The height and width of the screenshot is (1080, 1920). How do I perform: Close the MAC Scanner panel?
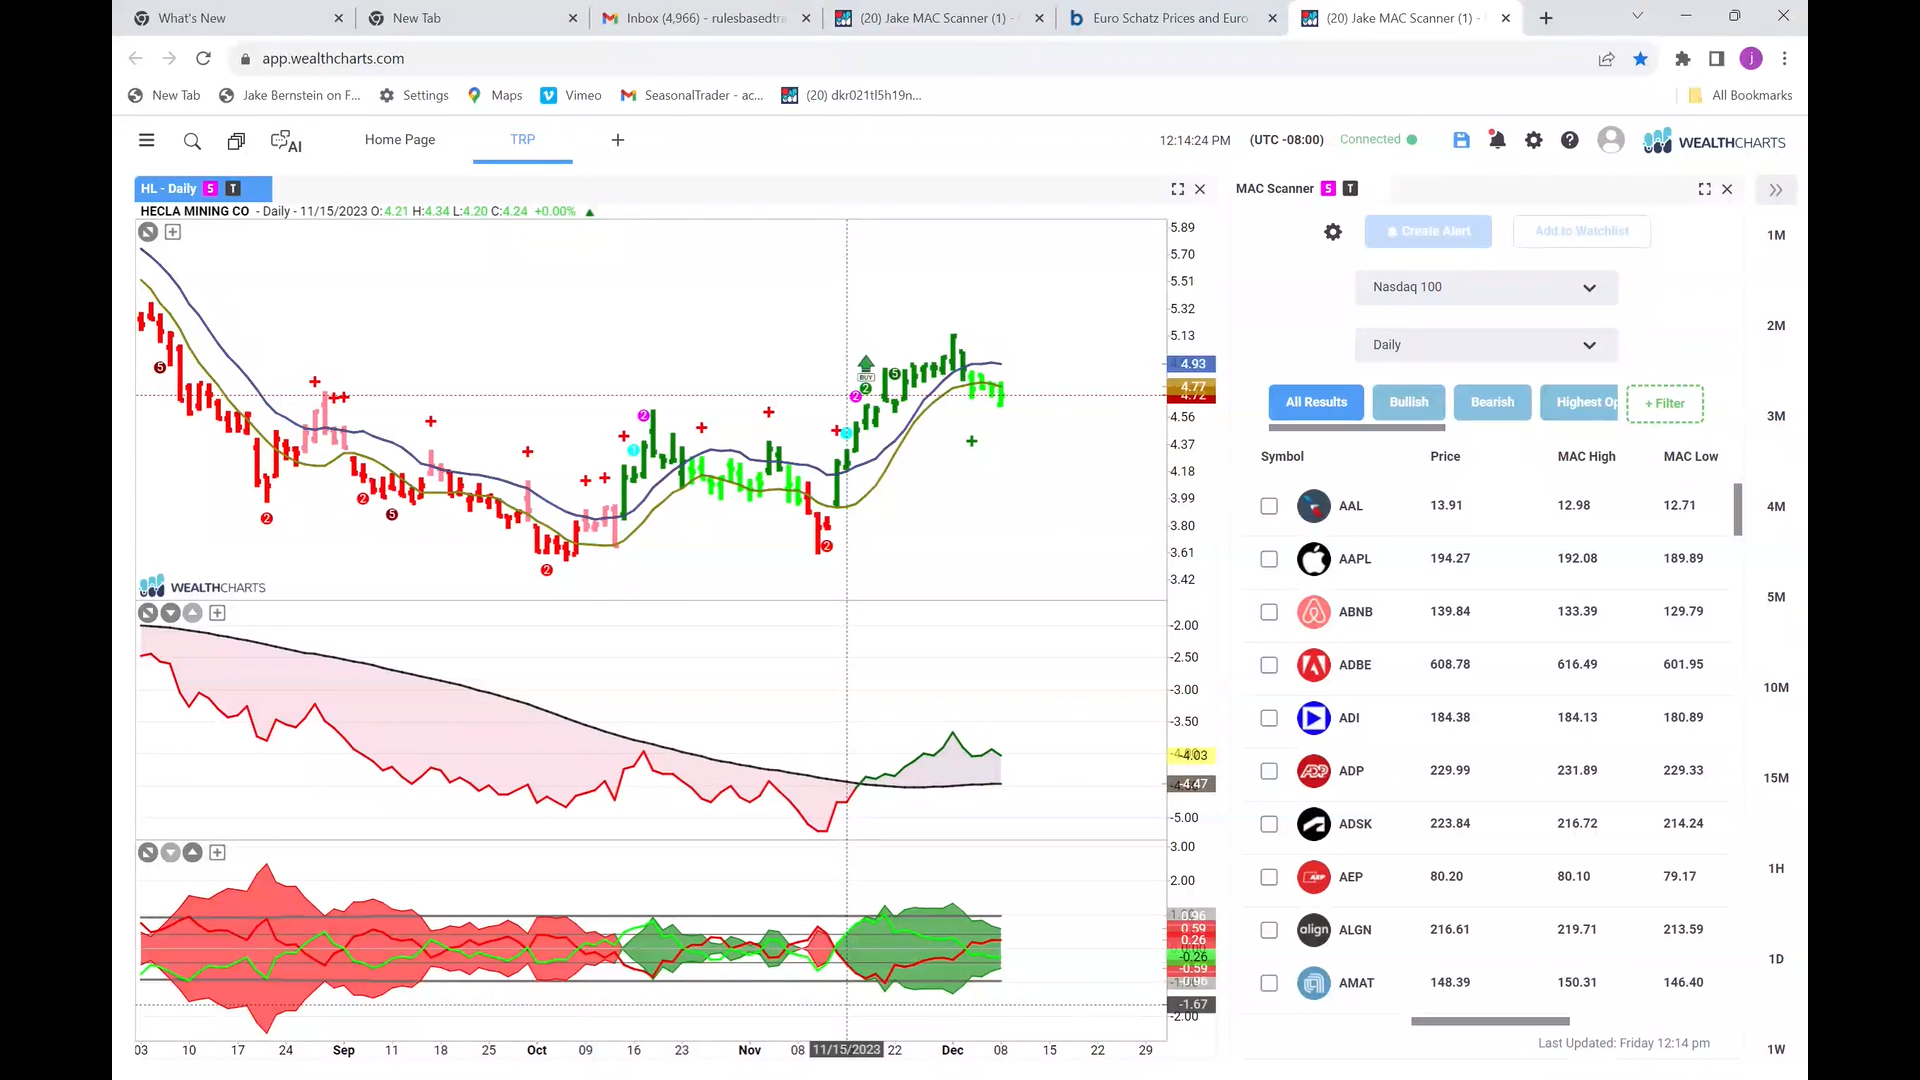1727,189
